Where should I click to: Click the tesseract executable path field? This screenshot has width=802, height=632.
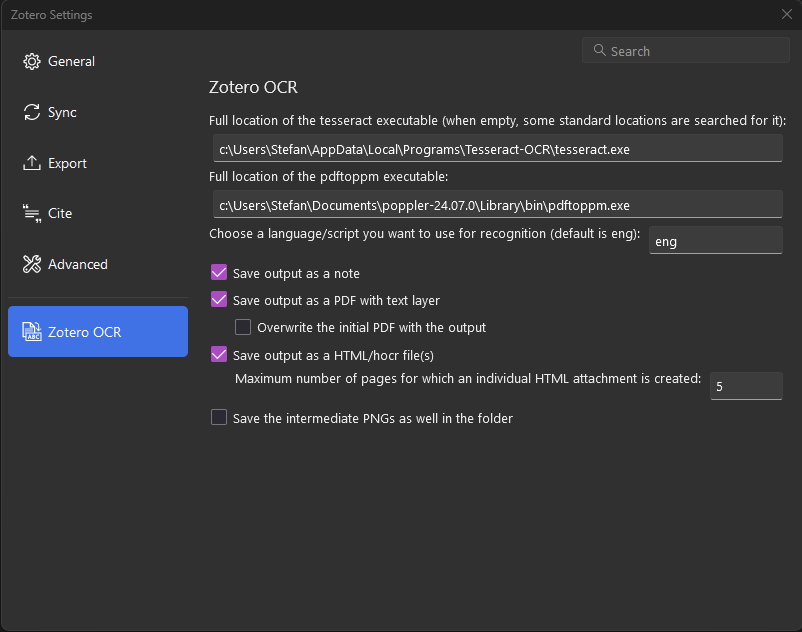pos(498,149)
